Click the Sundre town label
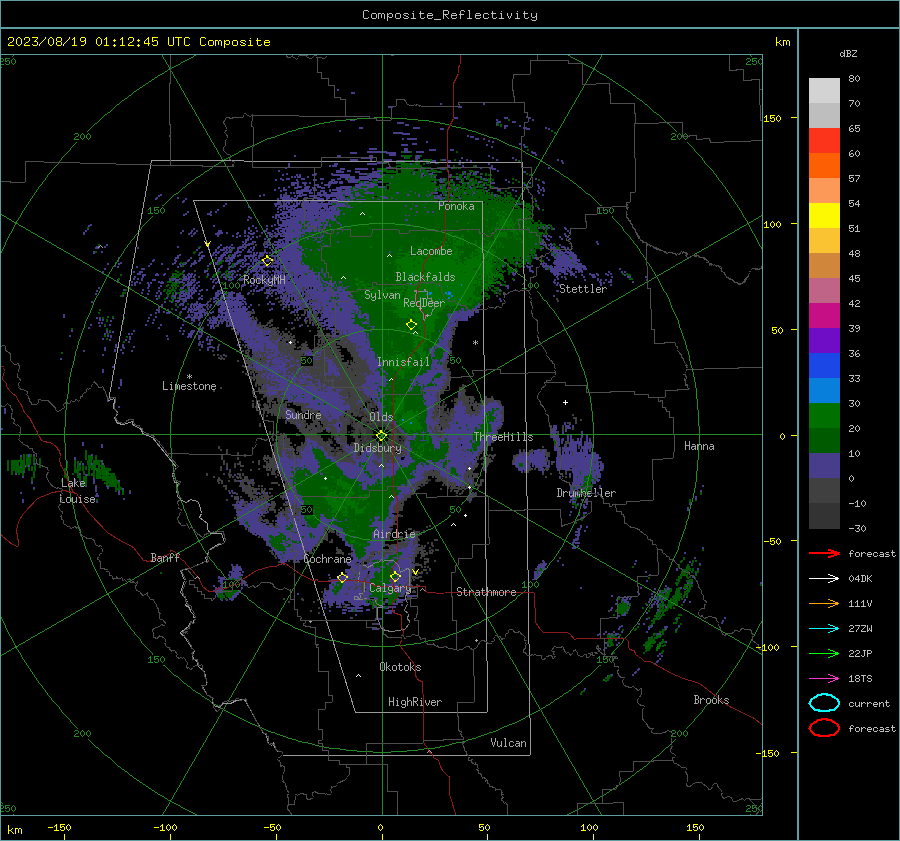This screenshot has width=900, height=841. (x=303, y=414)
